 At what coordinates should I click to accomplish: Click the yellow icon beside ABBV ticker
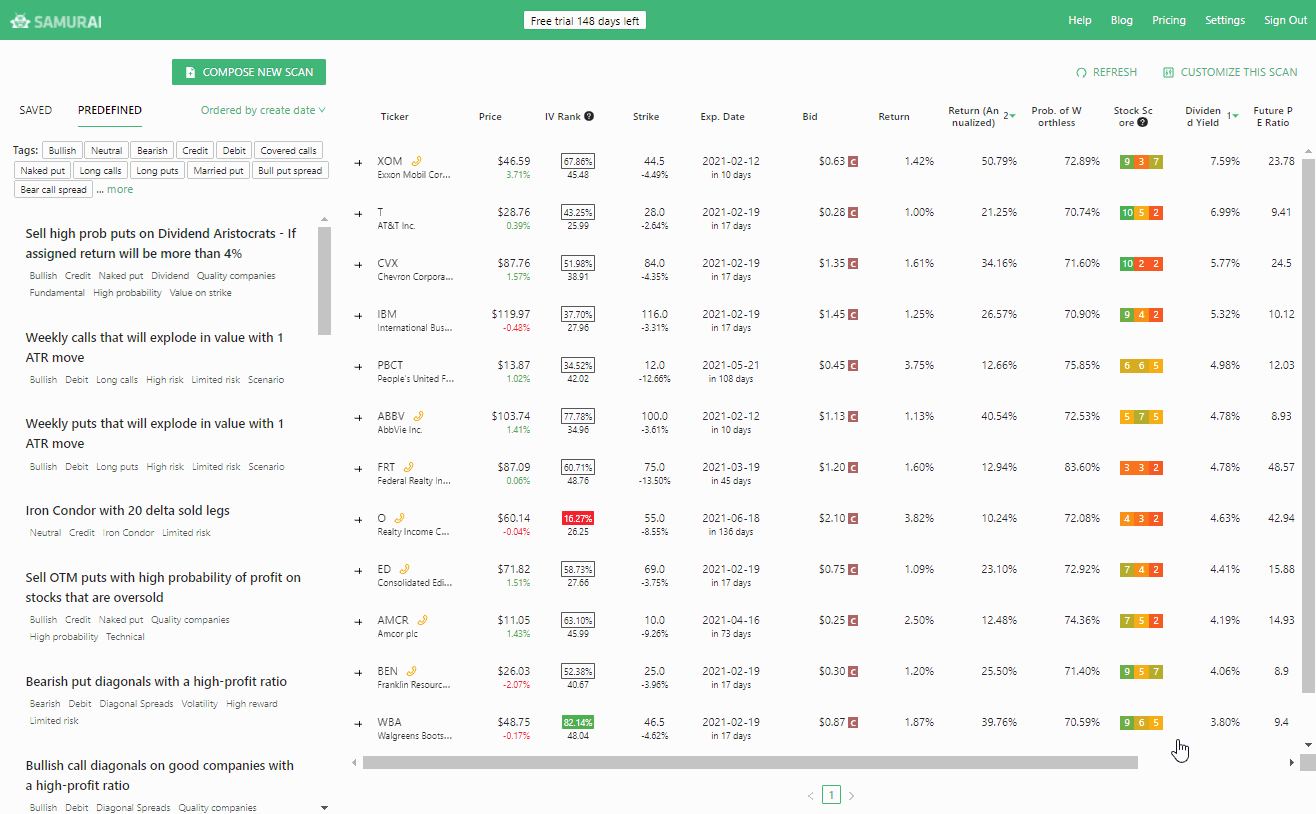(x=420, y=416)
